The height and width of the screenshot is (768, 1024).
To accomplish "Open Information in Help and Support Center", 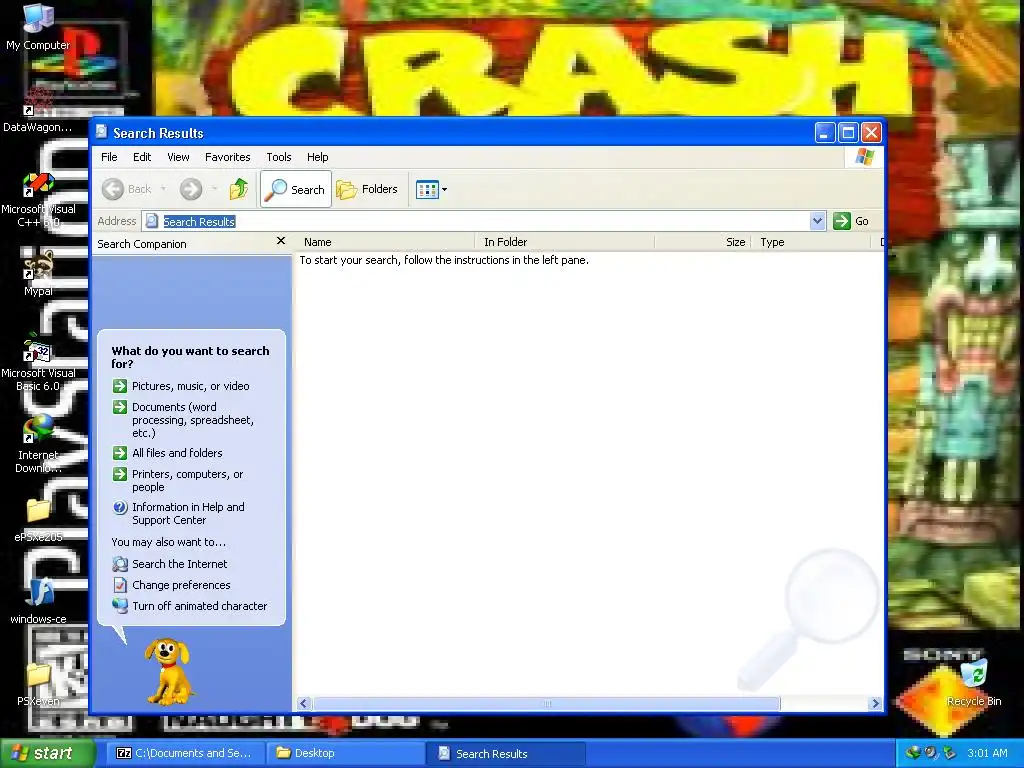I will pos(179,513).
